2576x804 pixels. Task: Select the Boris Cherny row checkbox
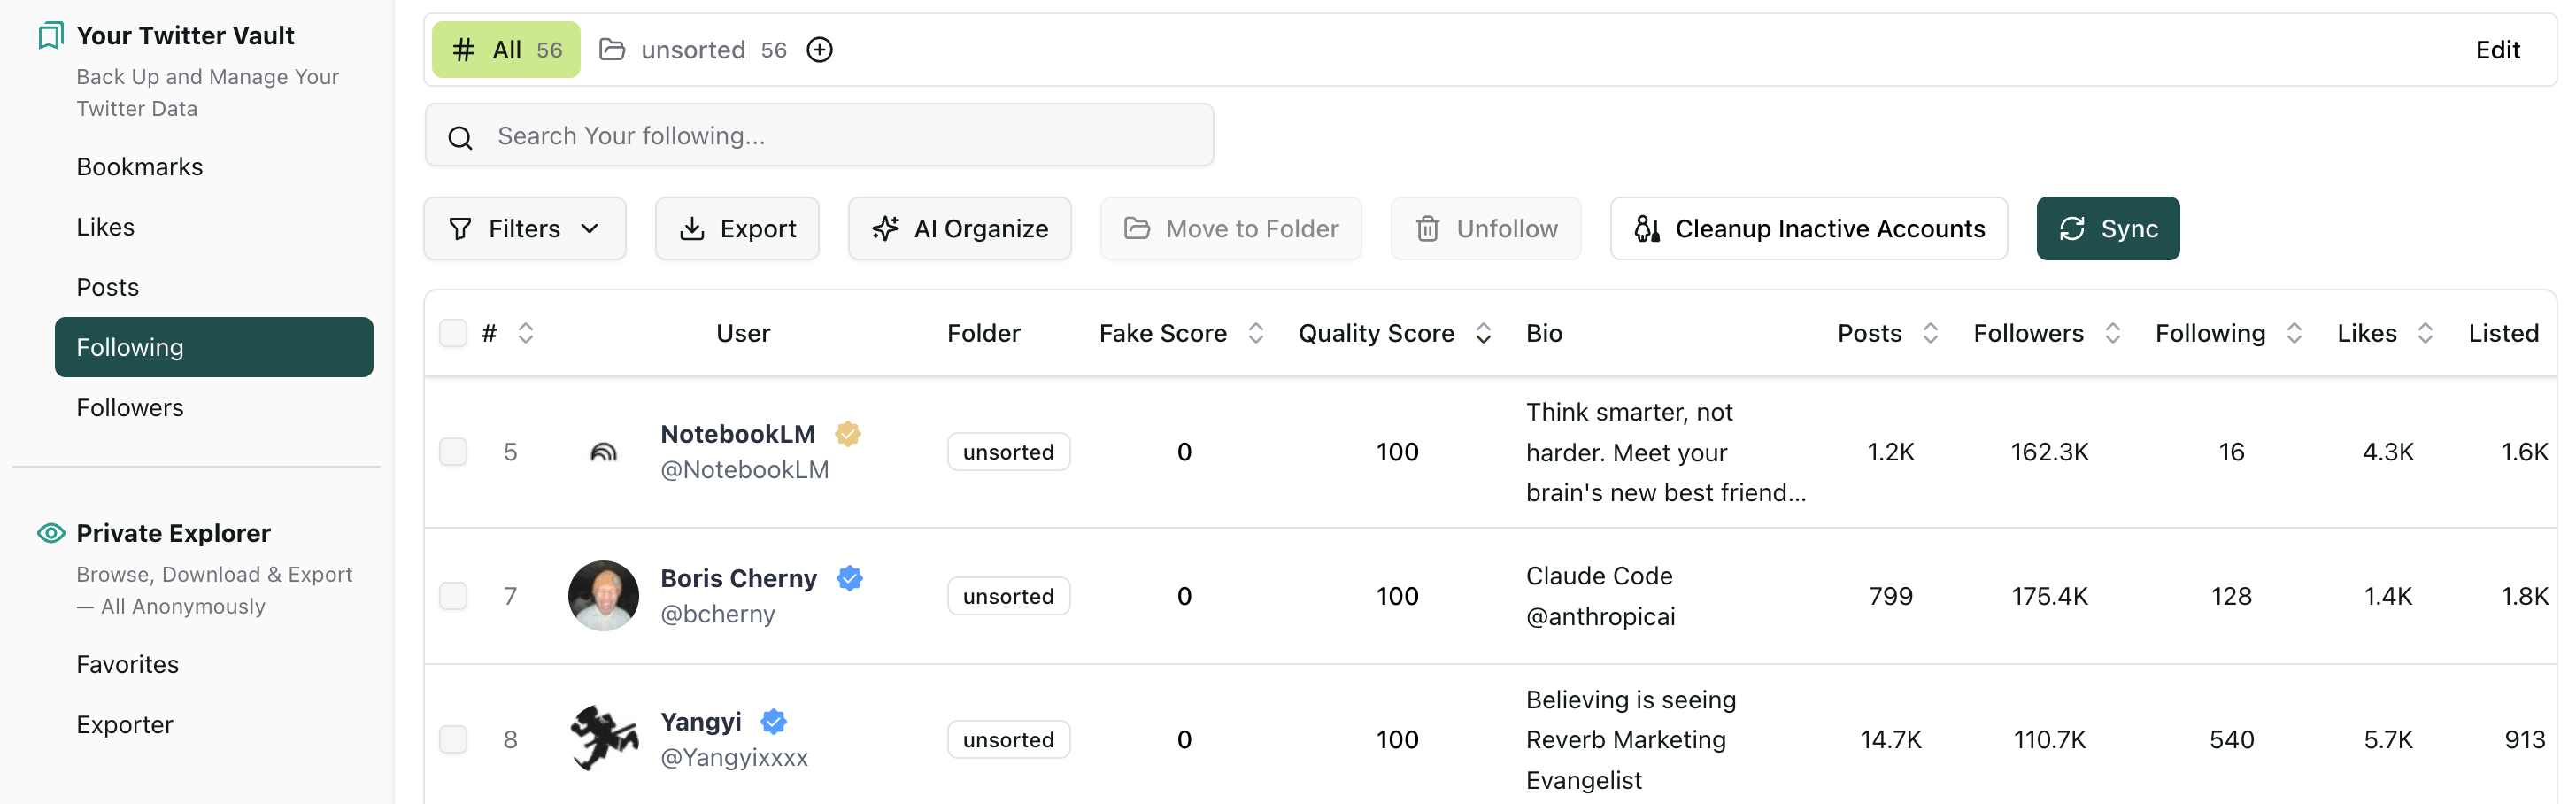[x=453, y=596]
